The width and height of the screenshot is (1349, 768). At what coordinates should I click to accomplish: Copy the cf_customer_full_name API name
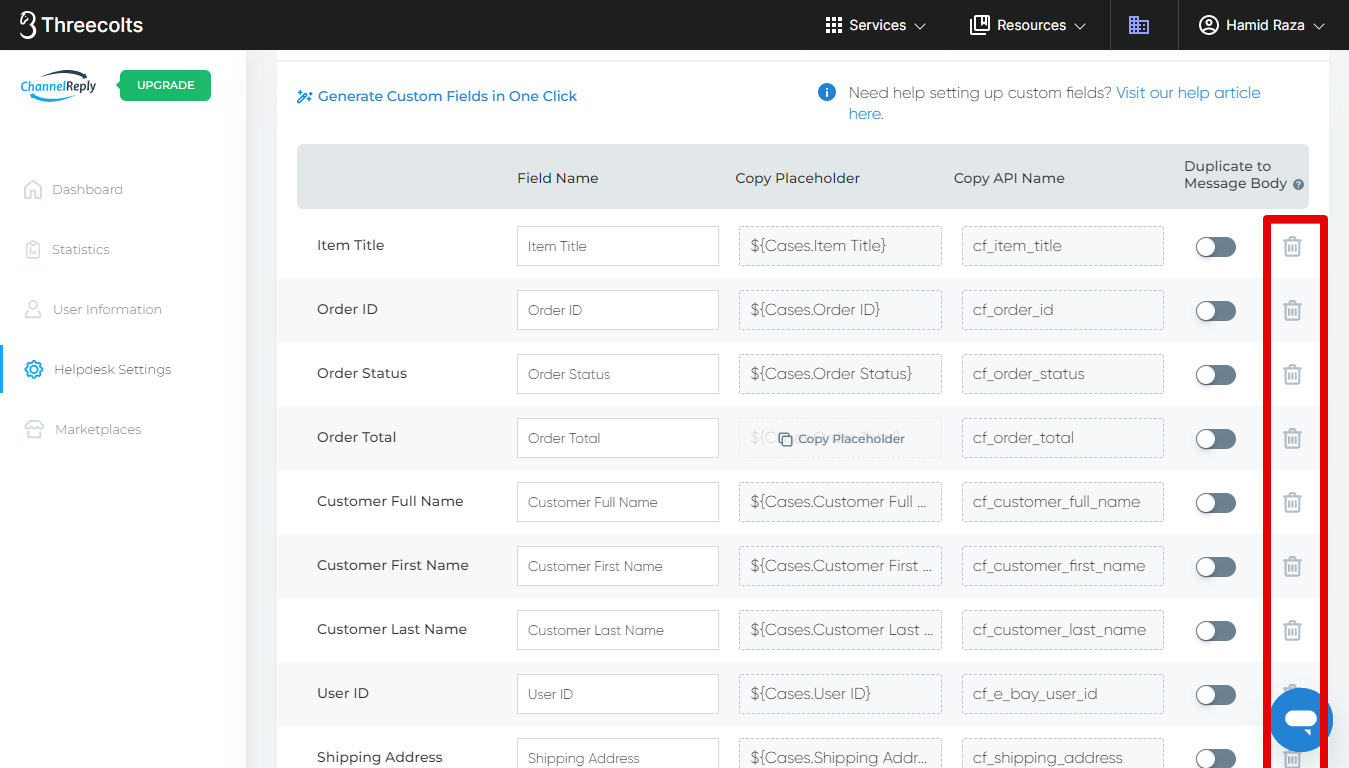coord(1062,502)
